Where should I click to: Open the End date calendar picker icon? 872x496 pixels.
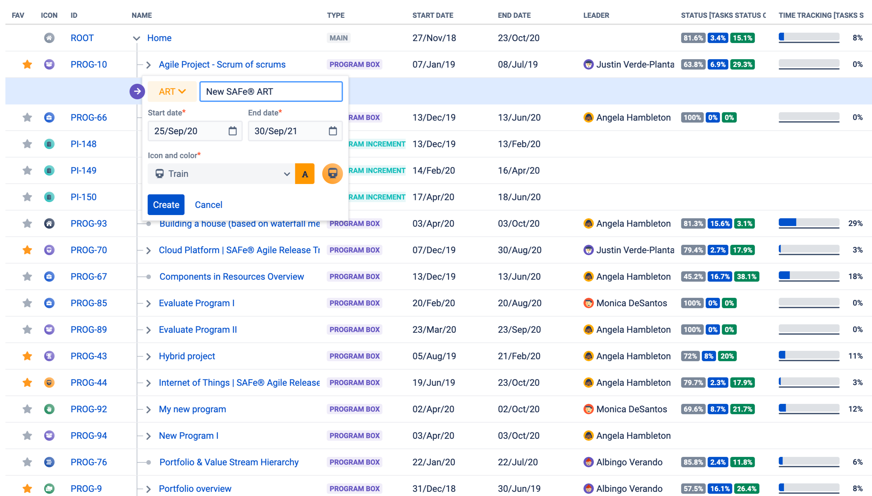click(333, 131)
